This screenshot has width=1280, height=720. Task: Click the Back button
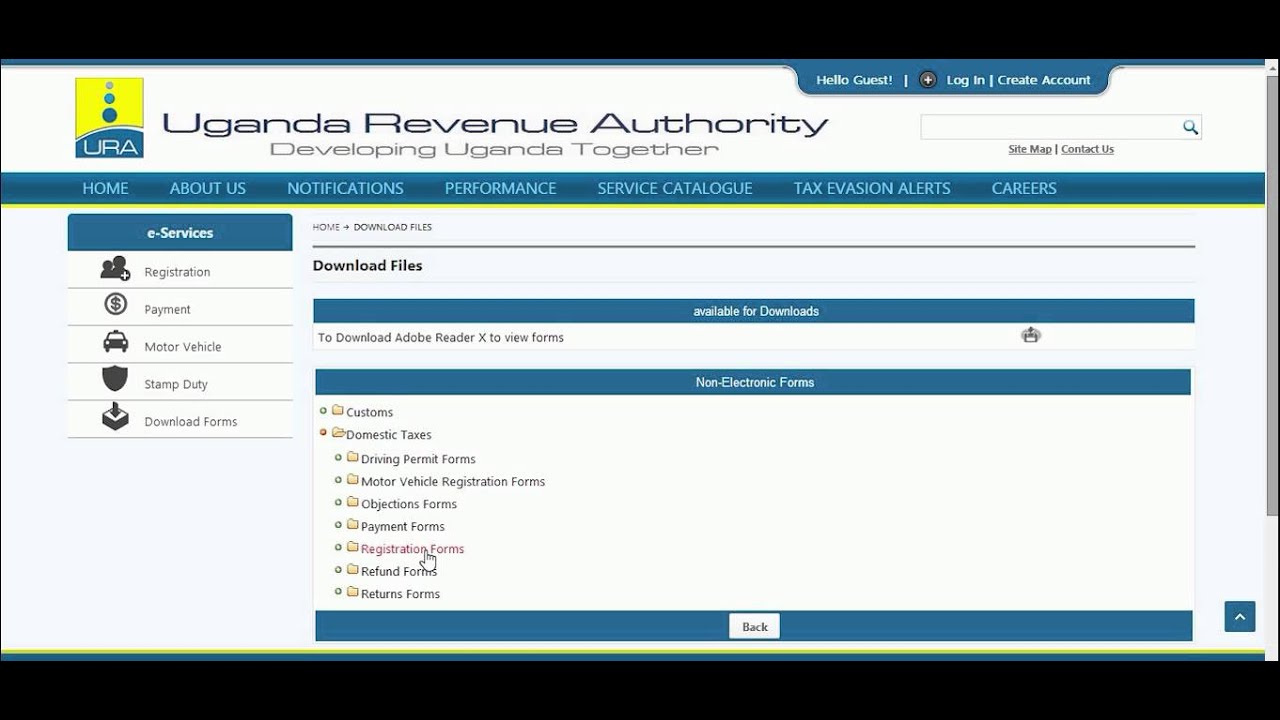[x=755, y=627]
